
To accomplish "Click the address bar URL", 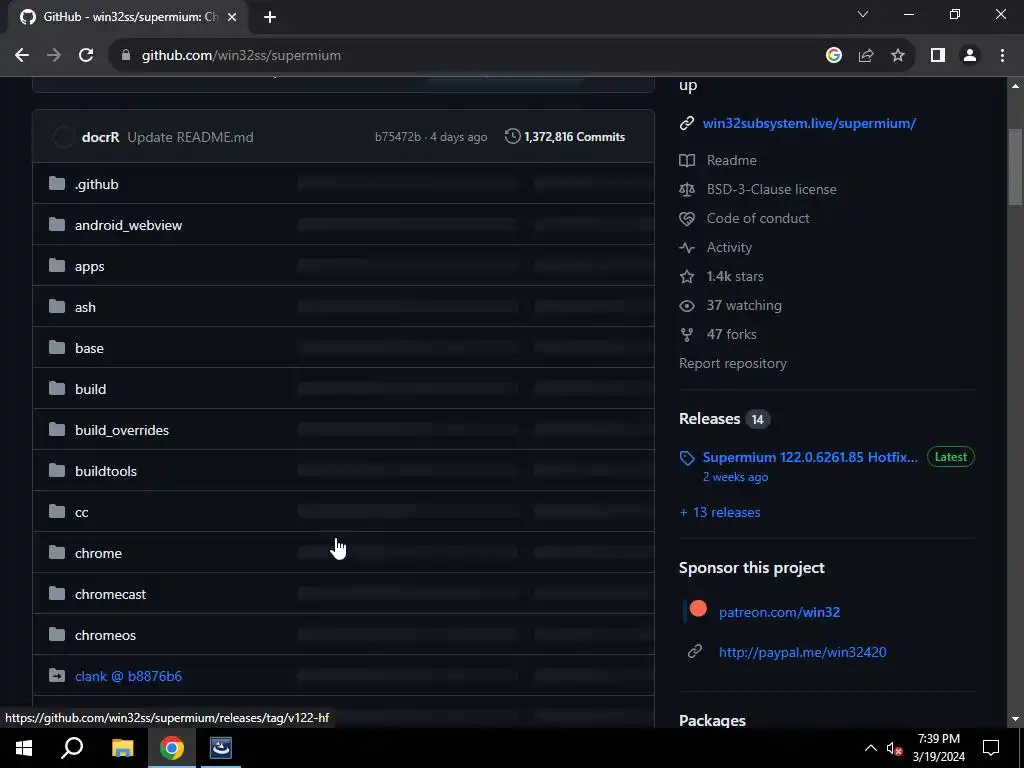I will pos(242,56).
